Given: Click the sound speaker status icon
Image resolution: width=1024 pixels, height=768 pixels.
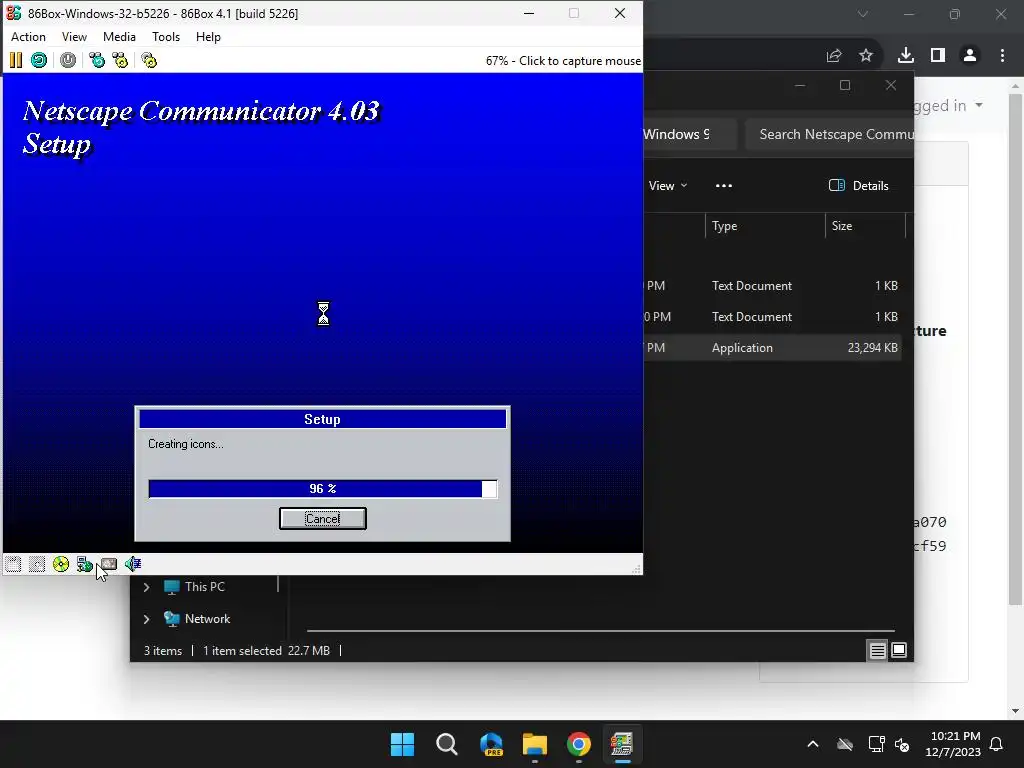Looking at the screenshot, I should 133,564.
